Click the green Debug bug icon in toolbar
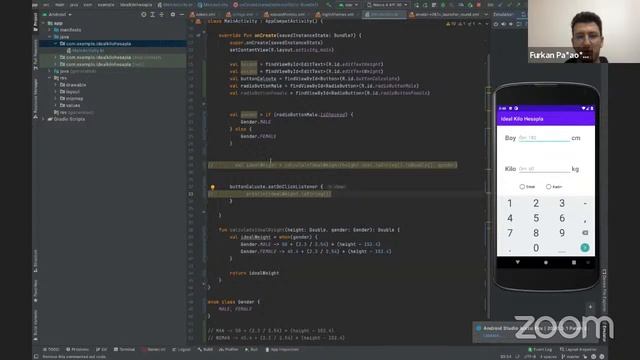The image size is (640, 360). tap(443, 5)
